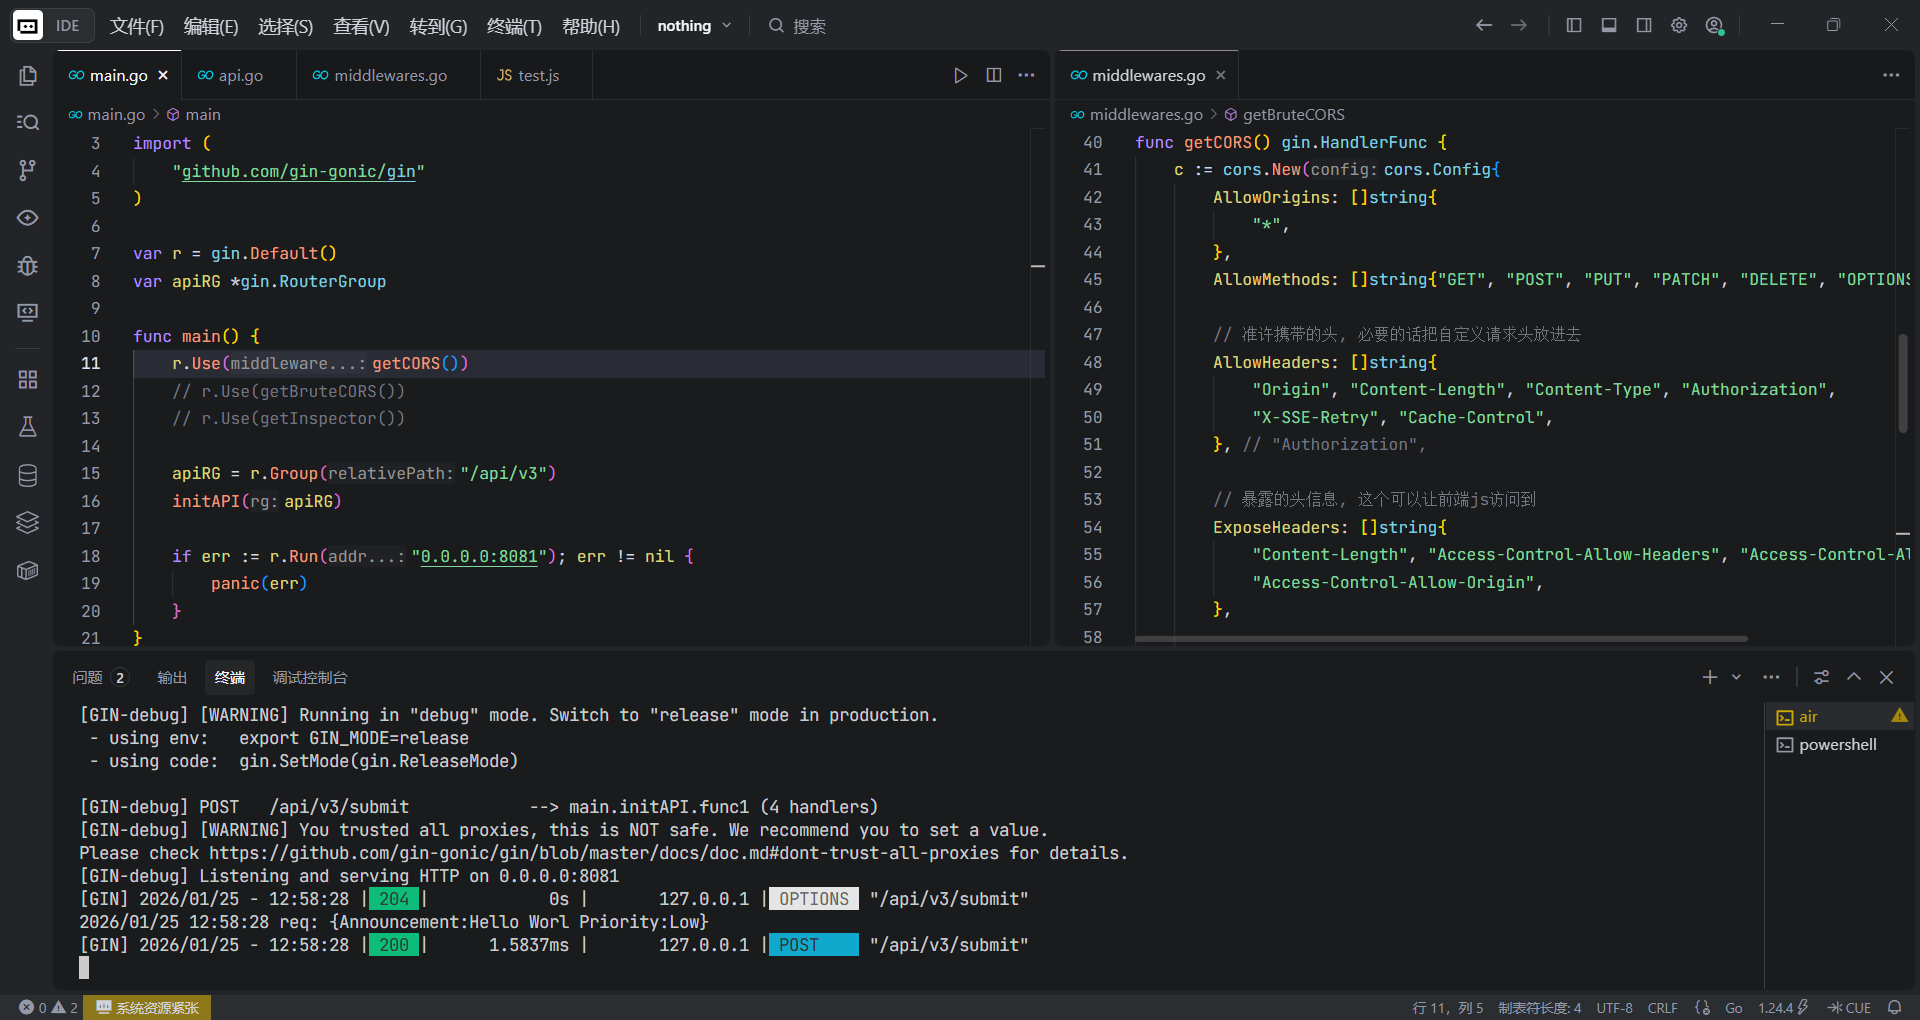This screenshot has height=1020, width=1920.
Task: Click the notifications bell in status bar
Action: pyautogui.click(x=1894, y=1007)
